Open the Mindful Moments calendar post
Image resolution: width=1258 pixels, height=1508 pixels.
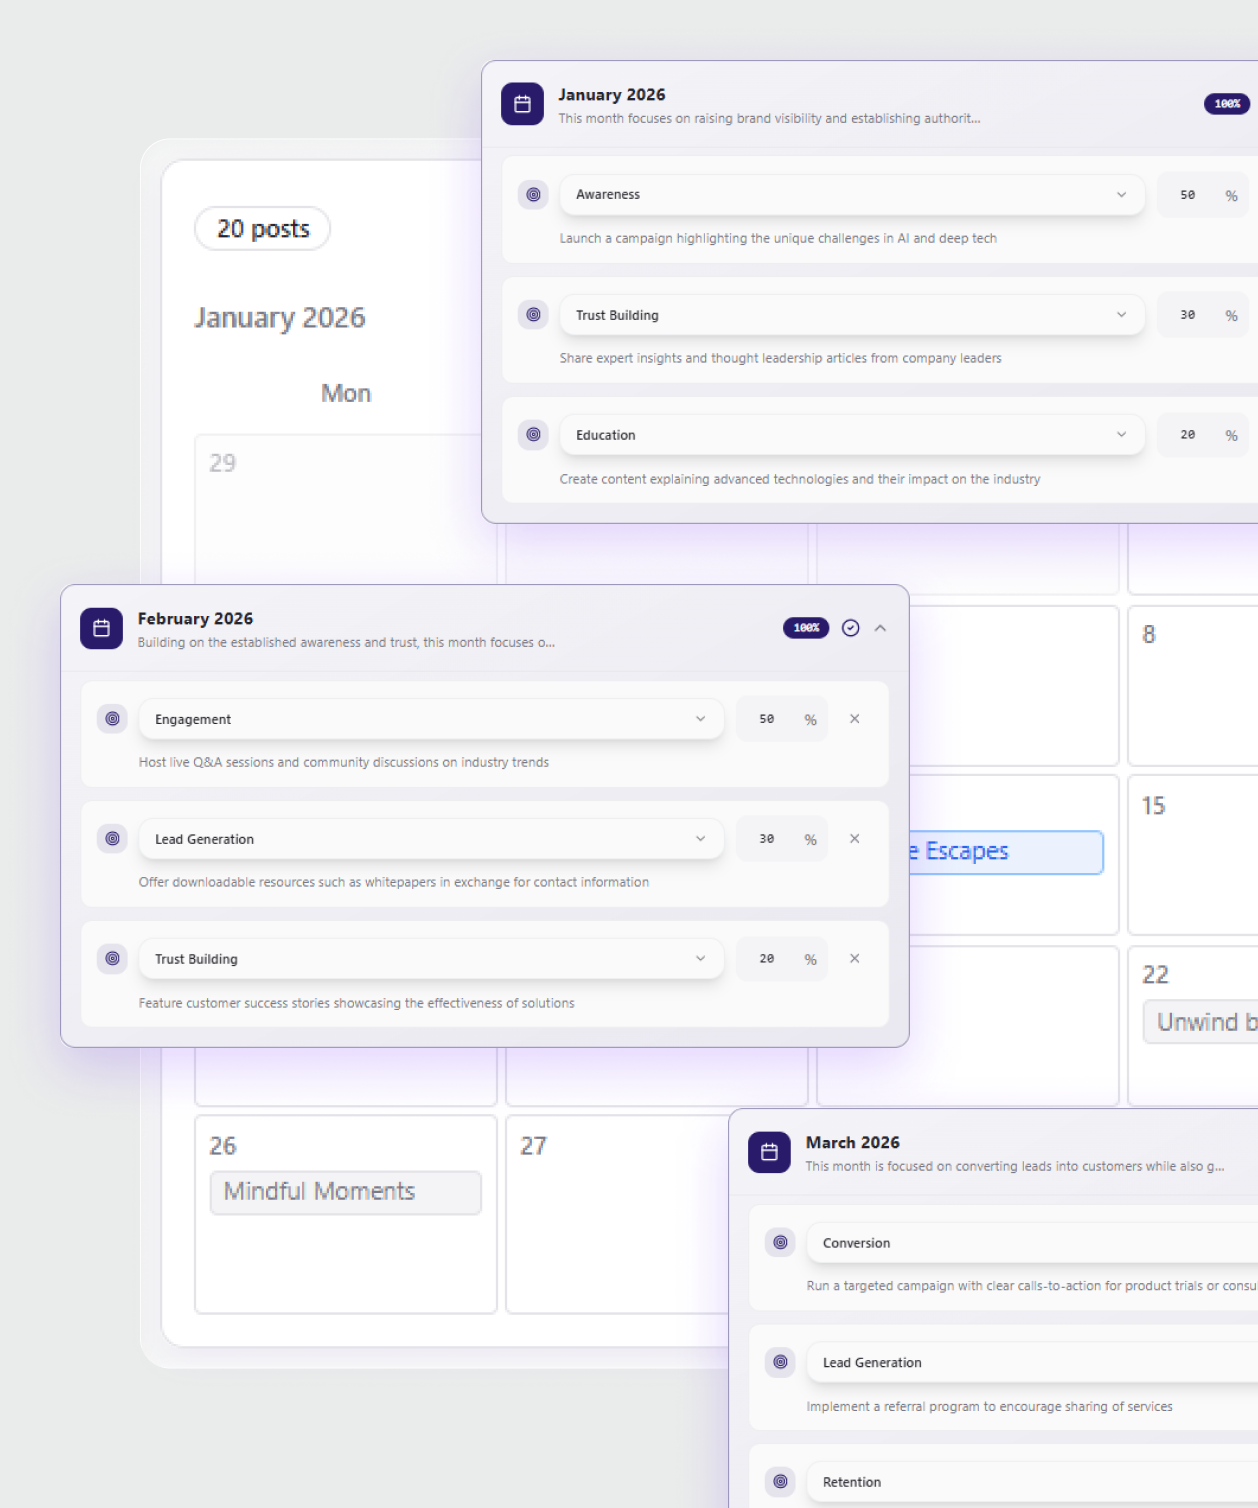click(x=346, y=1192)
